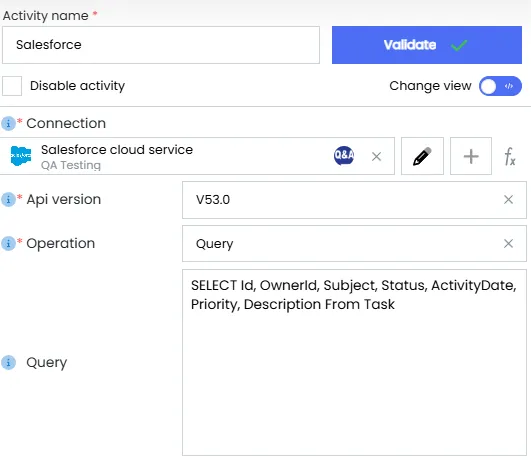Click the blue Validate button
This screenshot has height=466, width=531.
point(427,45)
